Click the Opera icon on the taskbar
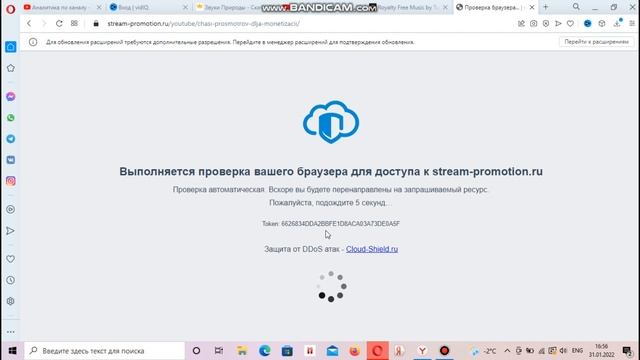This screenshot has height=360, width=640. (377, 351)
